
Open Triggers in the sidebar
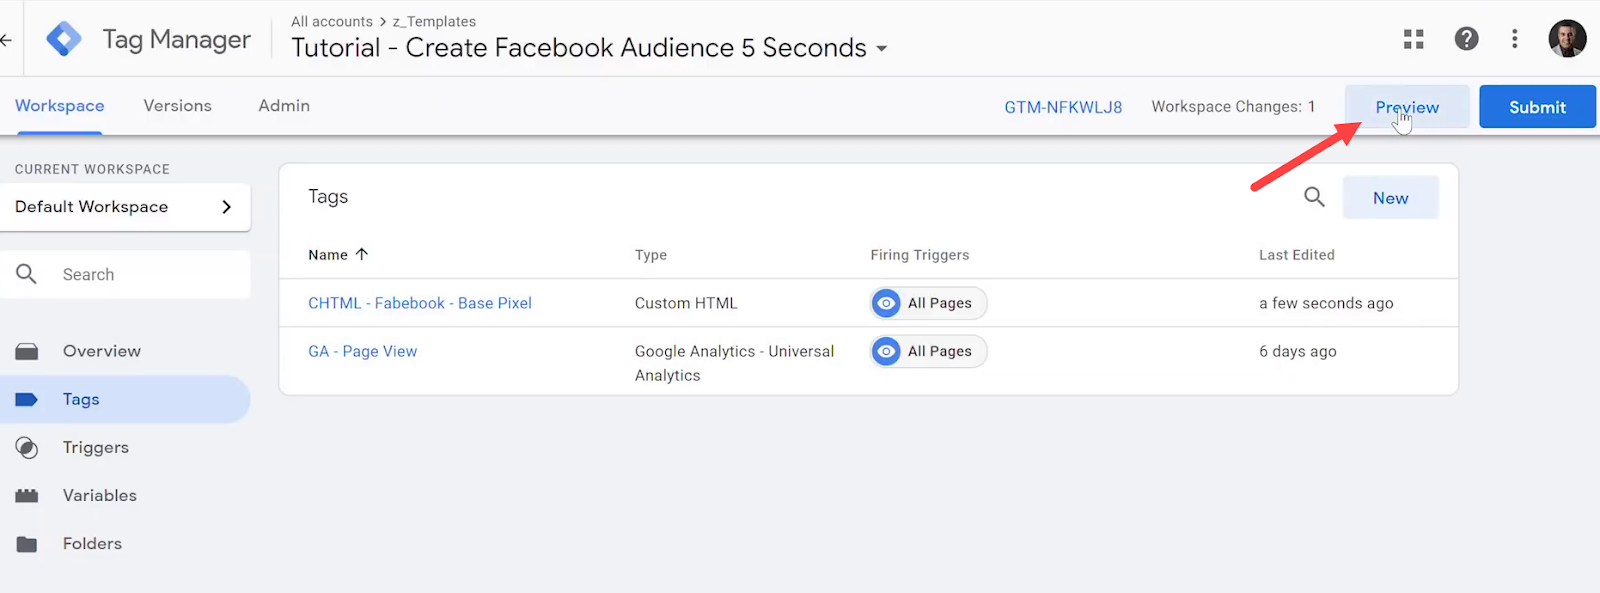[125, 447]
